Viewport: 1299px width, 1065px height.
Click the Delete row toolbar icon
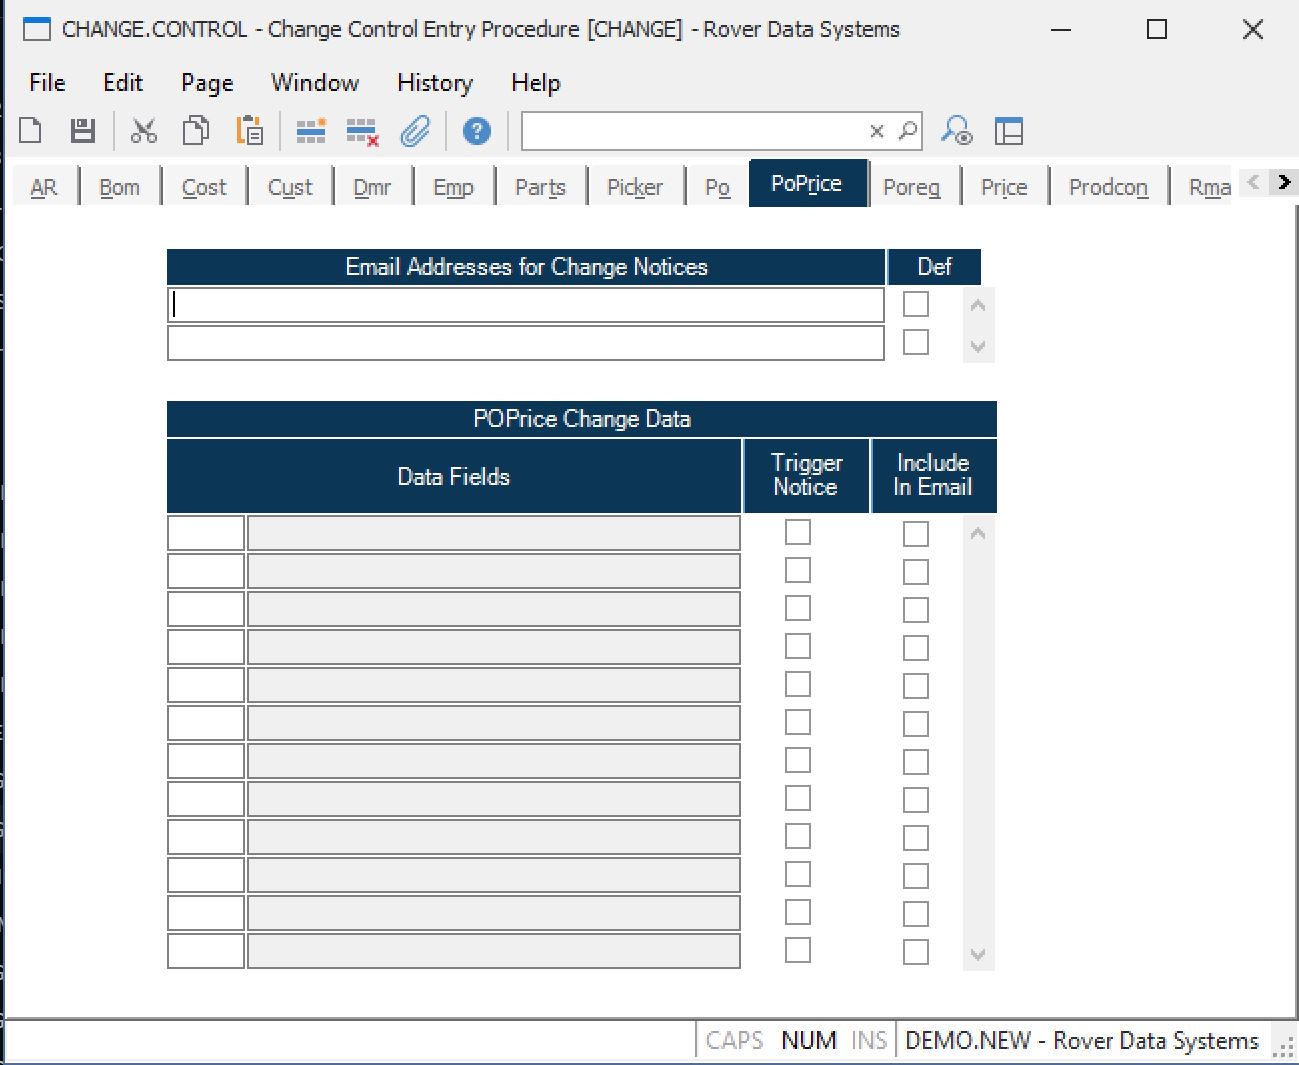click(x=362, y=131)
